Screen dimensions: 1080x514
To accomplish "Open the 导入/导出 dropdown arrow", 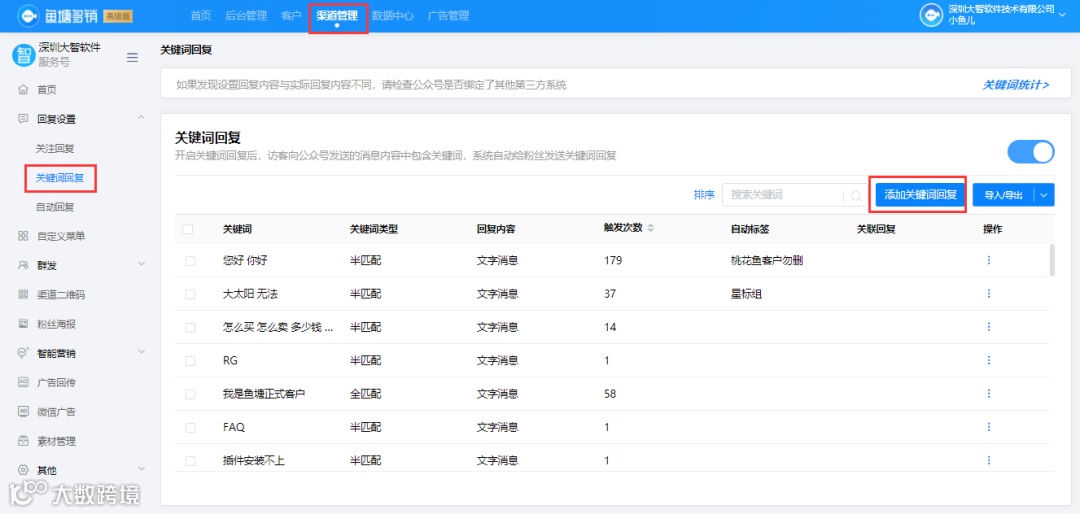I will click(1044, 195).
